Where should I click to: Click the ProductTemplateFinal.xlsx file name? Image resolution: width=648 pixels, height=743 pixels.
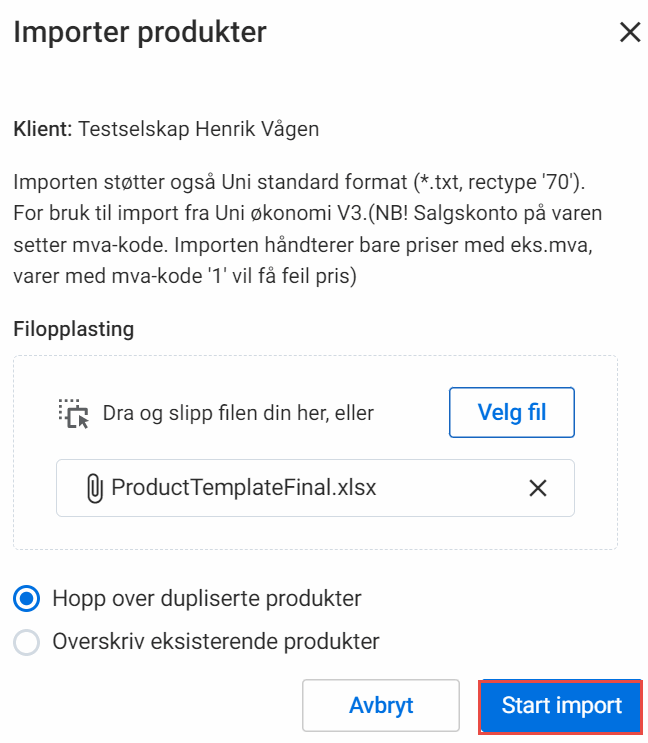[x=243, y=488]
